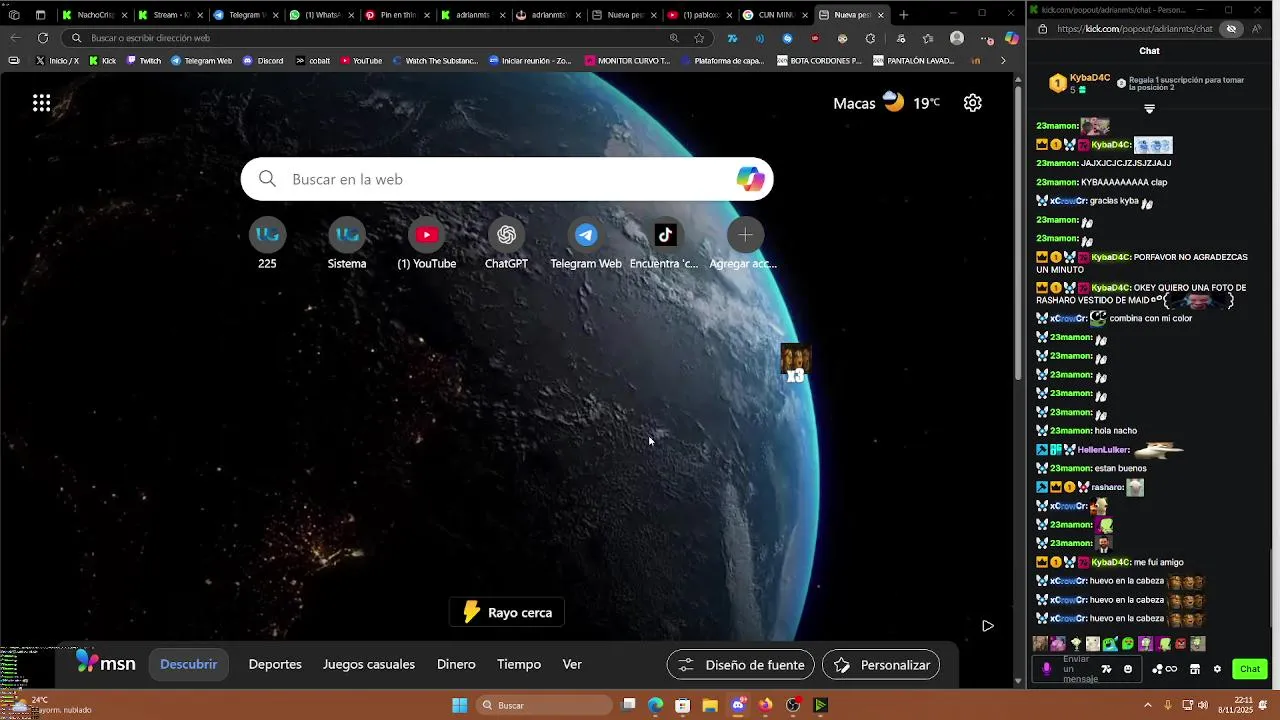This screenshot has width=1280, height=720.
Task: Switch to the NachoCrisp Kick tab
Action: pos(94,15)
